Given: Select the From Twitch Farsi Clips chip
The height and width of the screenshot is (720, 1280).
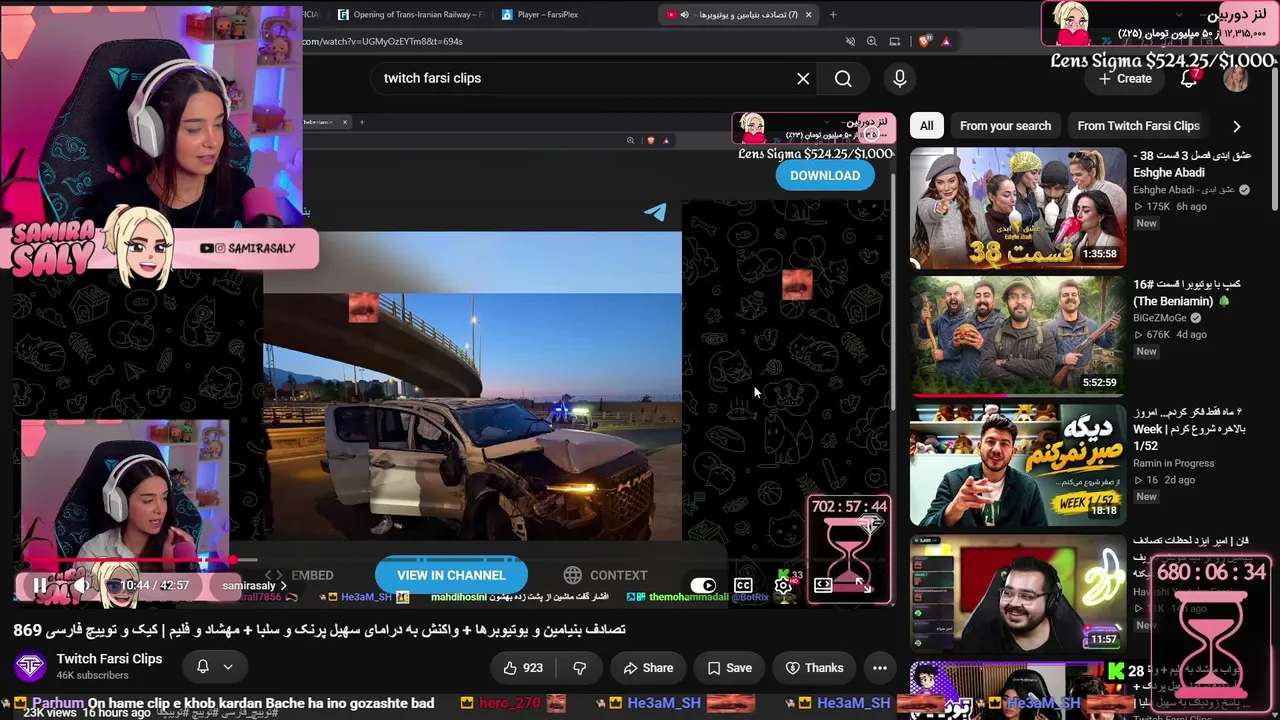Looking at the screenshot, I should coord(1138,126).
